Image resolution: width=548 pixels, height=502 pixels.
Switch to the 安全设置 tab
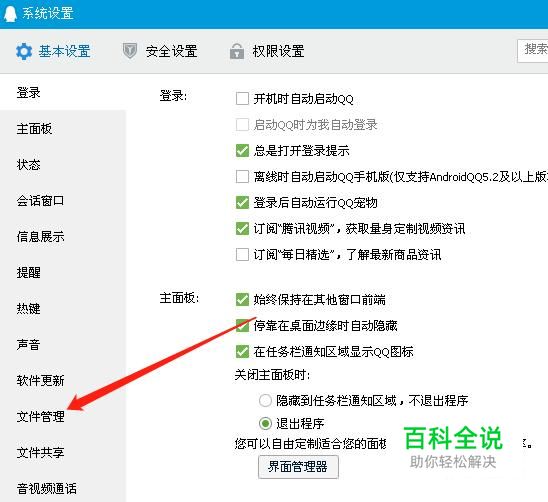point(160,51)
